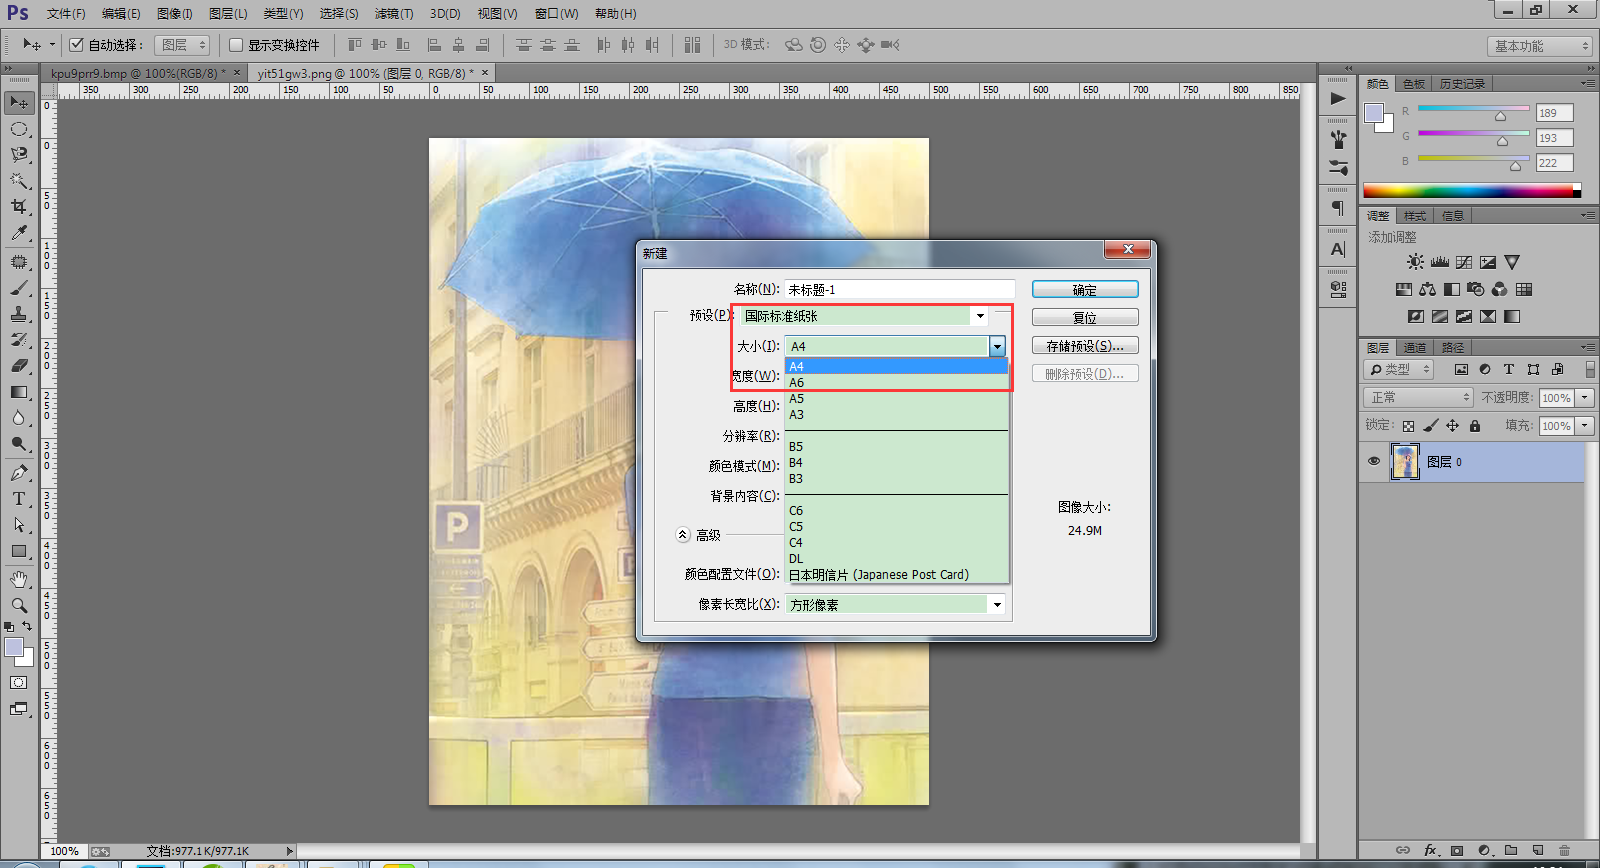Screen dimensions: 1600x868
Task: Select the Elliptical Marquee tool
Action: click(19, 129)
